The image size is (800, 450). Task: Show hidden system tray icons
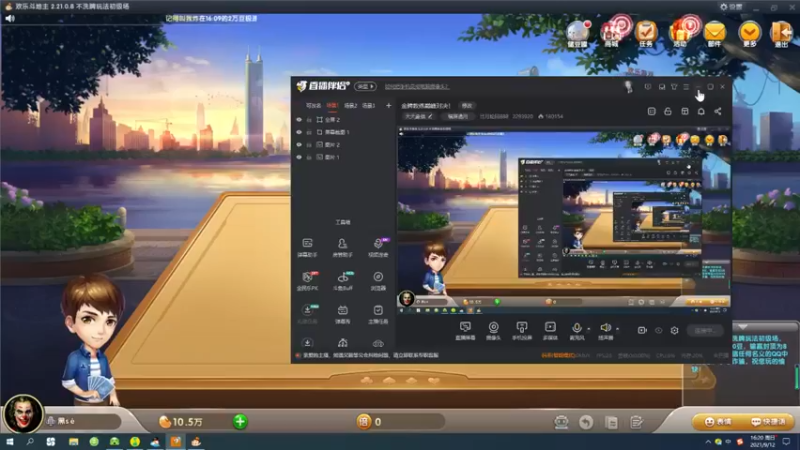(x=708, y=442)
